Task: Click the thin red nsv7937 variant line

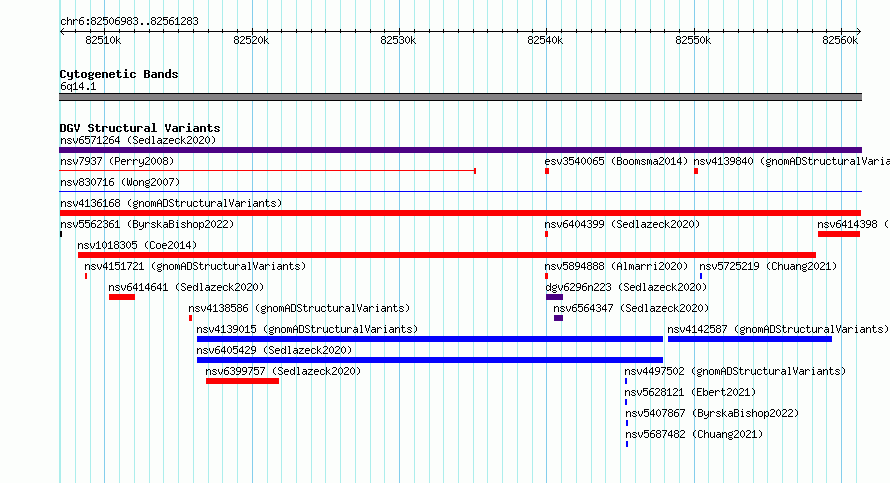Action: (267, 170)
